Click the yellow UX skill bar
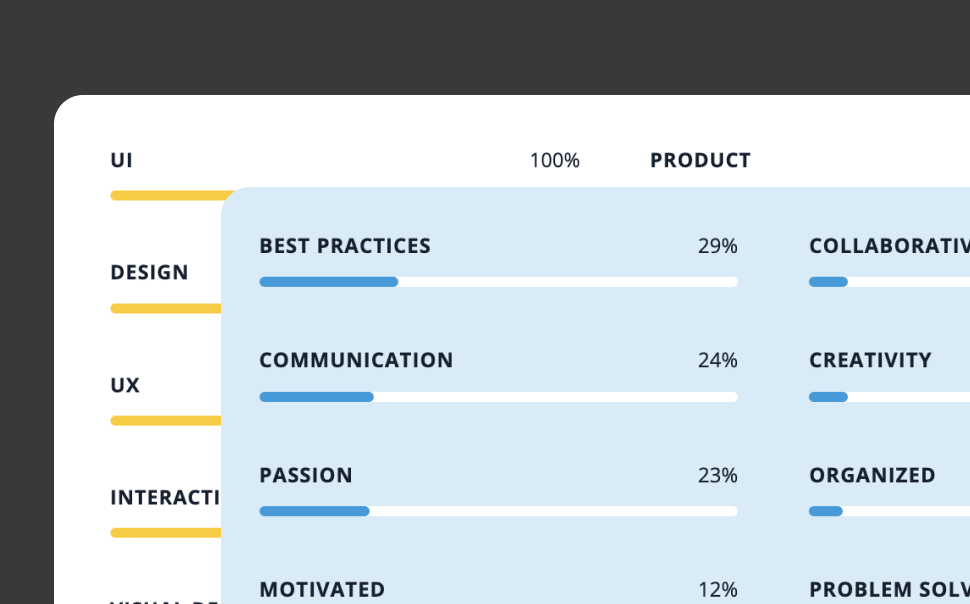 pos(166,421)
